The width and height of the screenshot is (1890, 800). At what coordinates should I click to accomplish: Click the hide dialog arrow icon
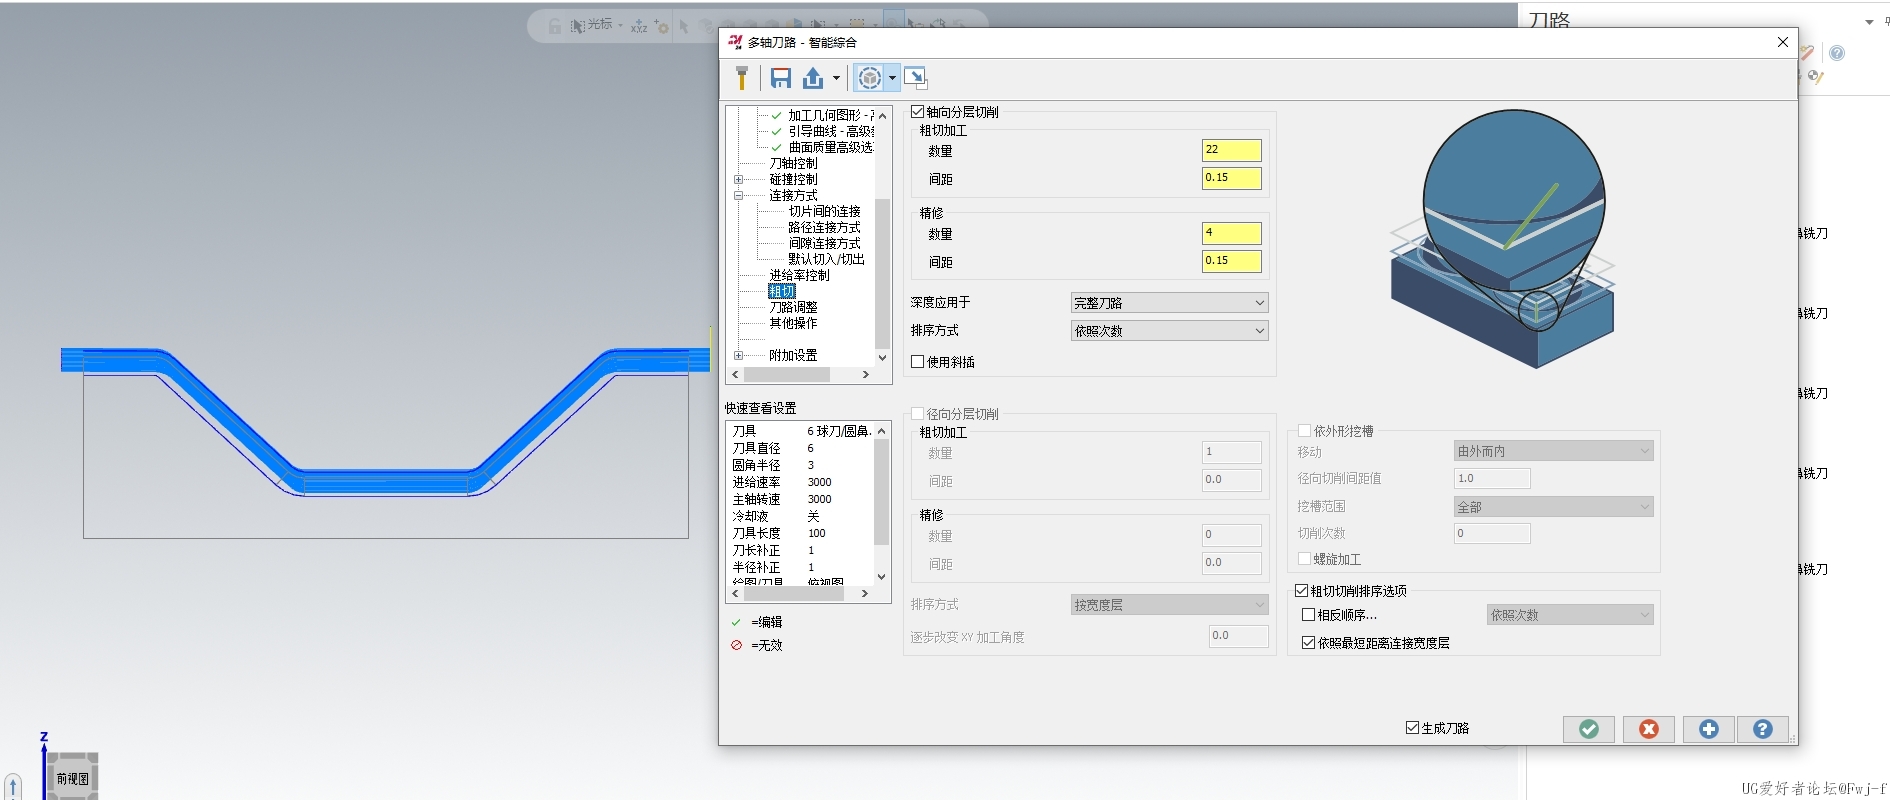coord(915,78)
